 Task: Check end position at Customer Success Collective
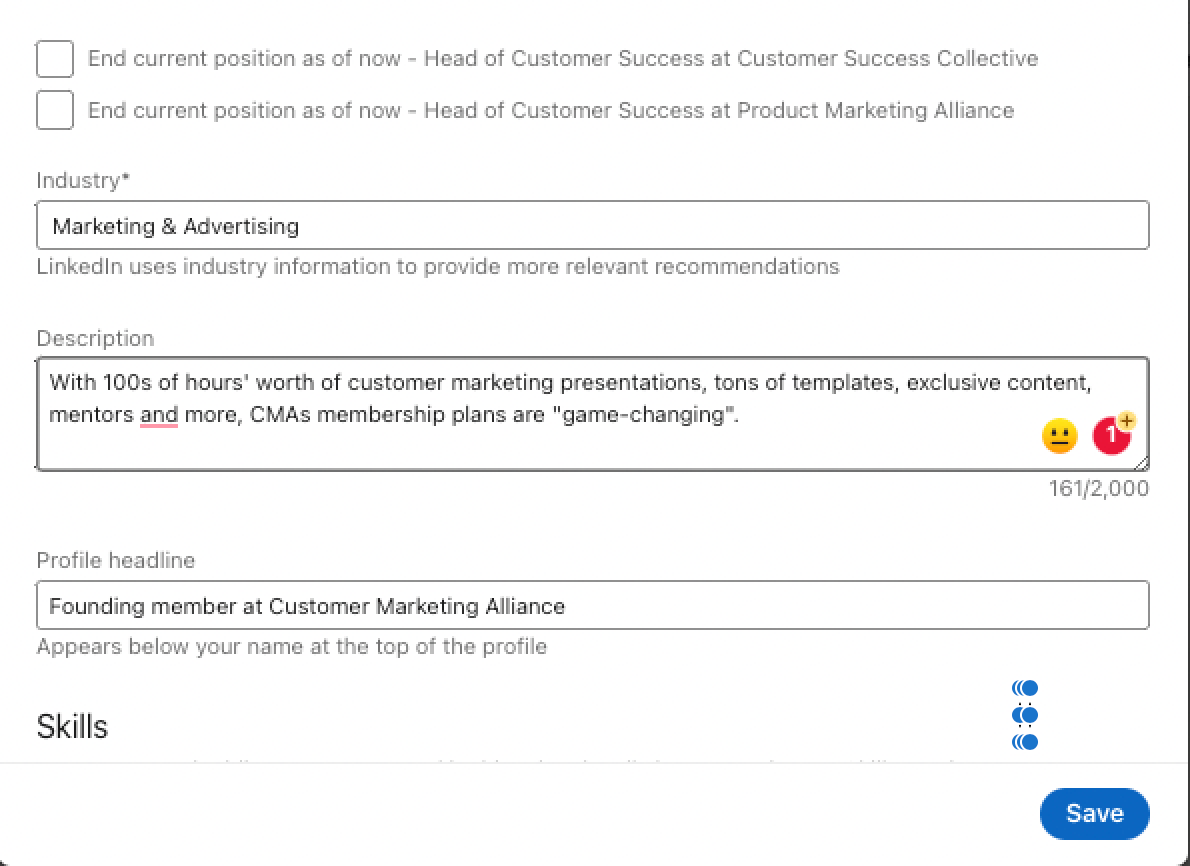tap(55, 59)
